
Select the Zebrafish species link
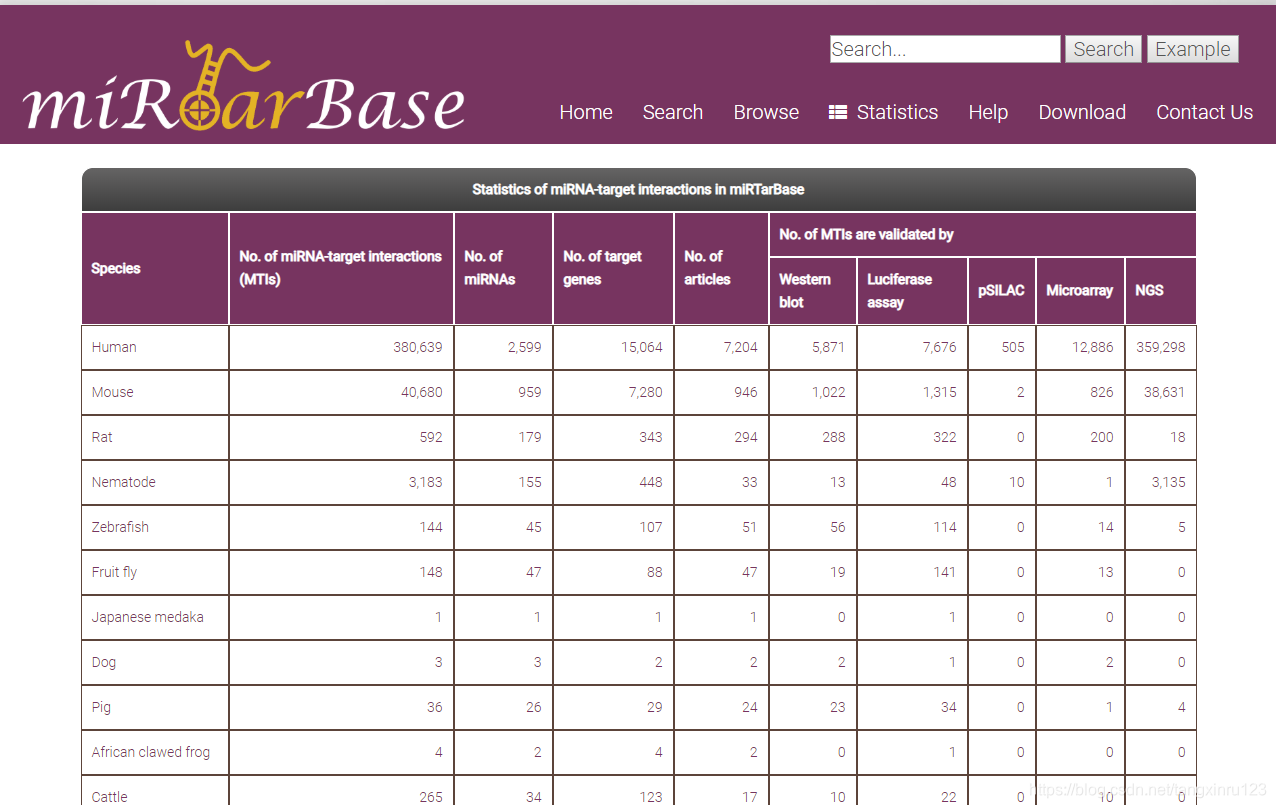[x=120, y=527]
